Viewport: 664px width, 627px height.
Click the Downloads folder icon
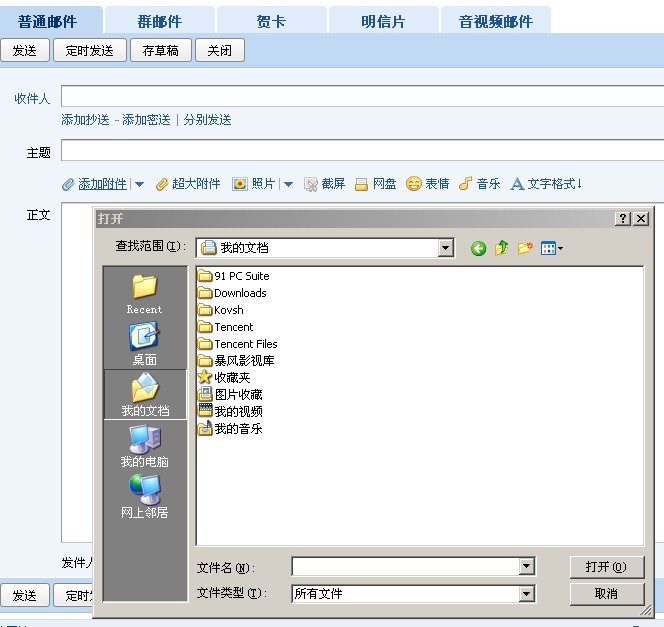pyautogui.click(x=205, y=293)
